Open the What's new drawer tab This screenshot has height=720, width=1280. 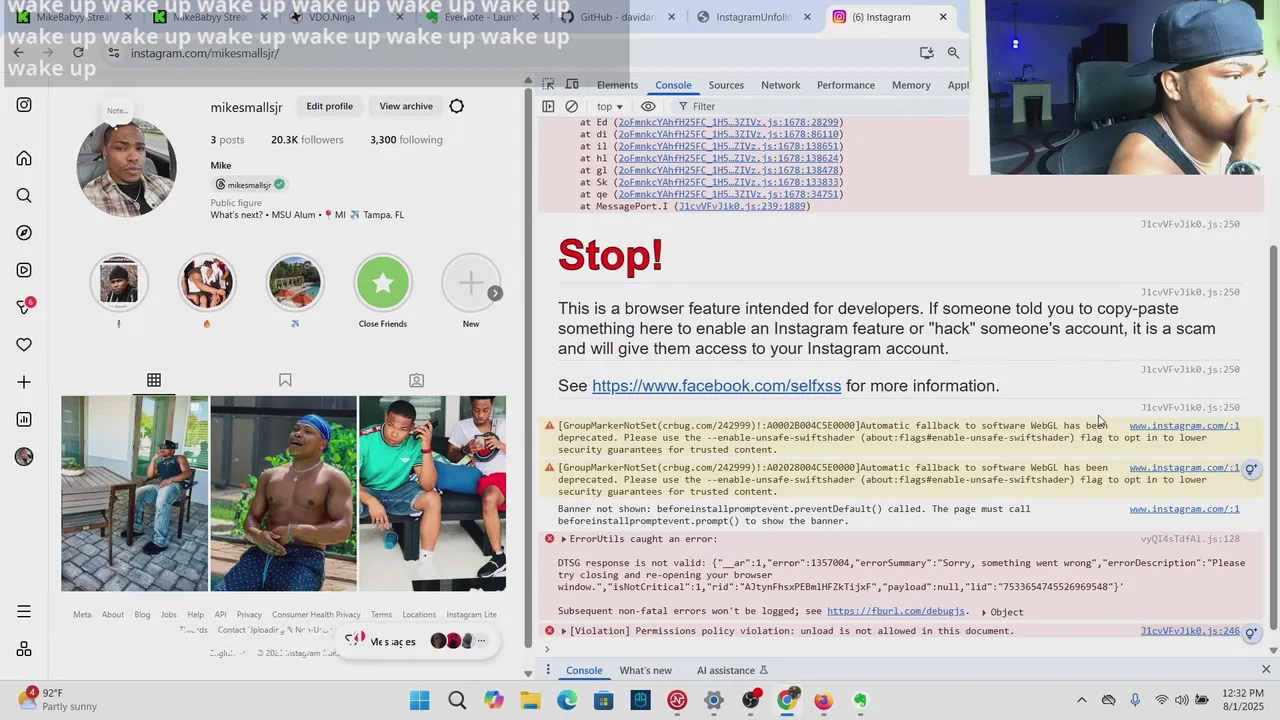click(645, 670)
